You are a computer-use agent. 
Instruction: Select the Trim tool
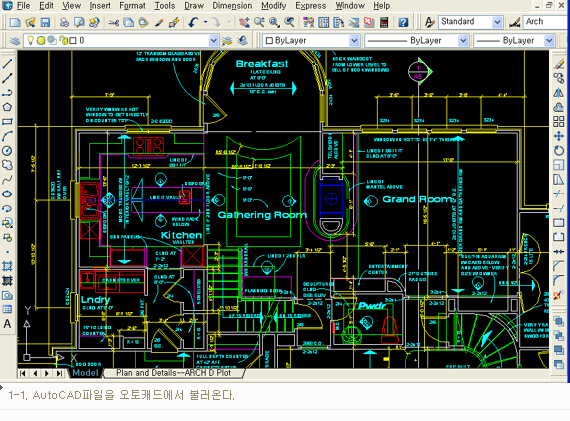point(559,194)
